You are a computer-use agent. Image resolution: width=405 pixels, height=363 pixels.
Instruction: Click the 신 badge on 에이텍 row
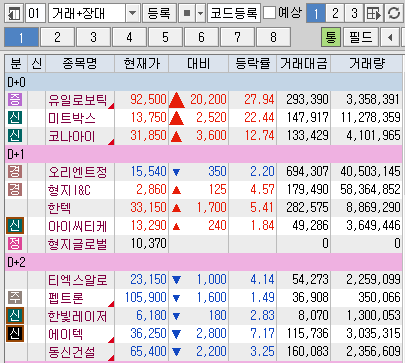coord(15,334)
